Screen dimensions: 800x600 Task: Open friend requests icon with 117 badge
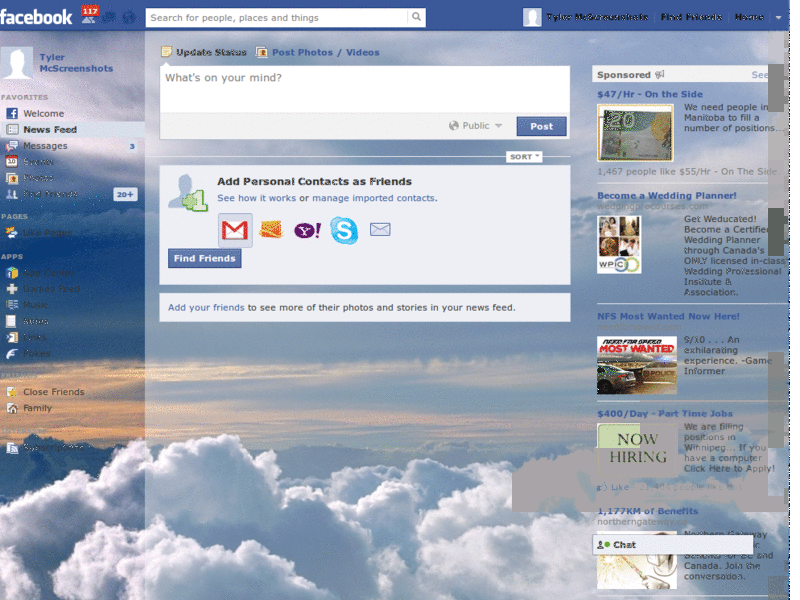coord(89,15)
